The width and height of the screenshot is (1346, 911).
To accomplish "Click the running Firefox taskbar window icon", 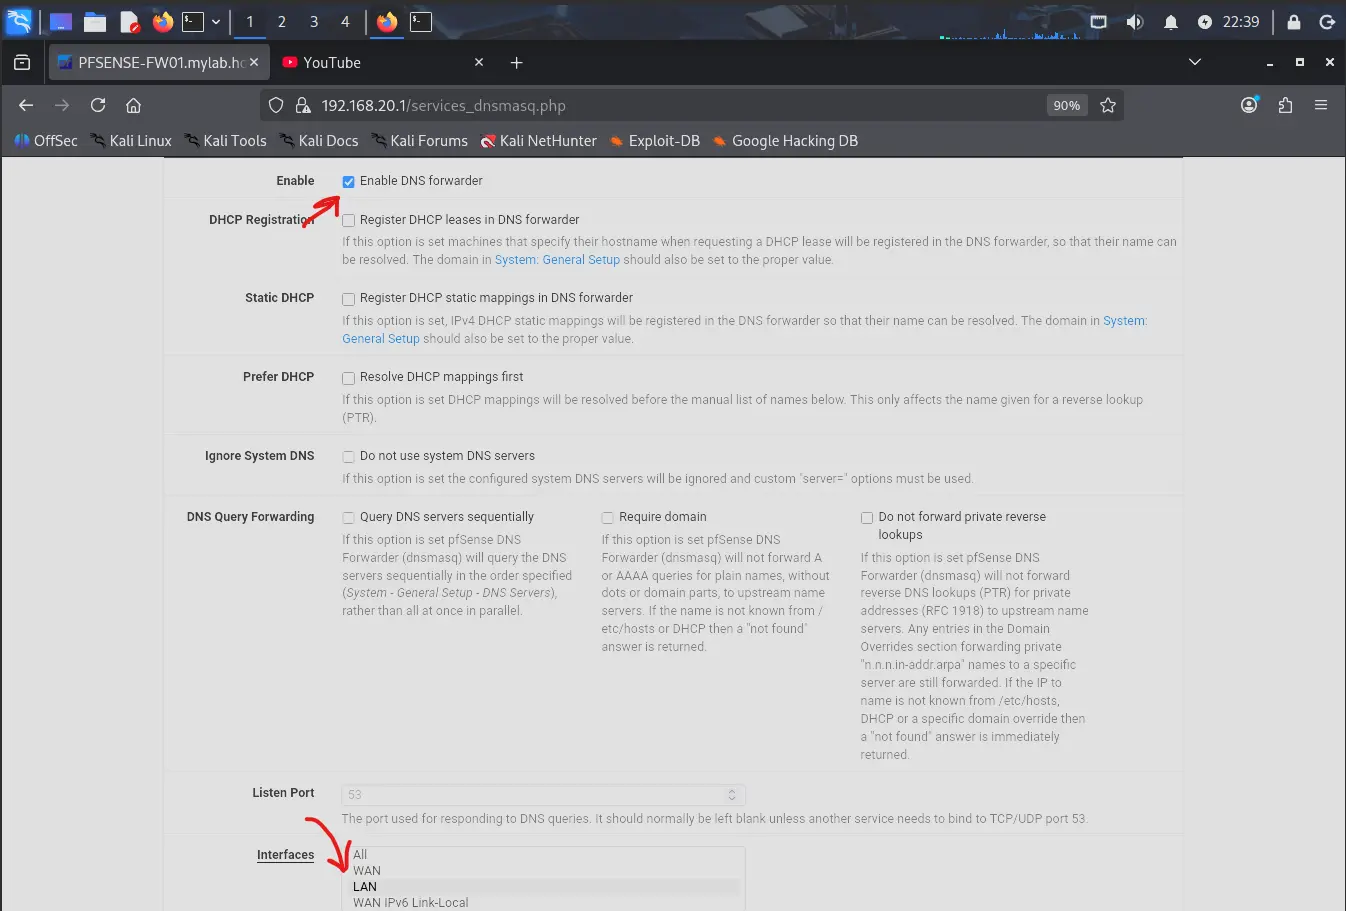I will [387, 21].
